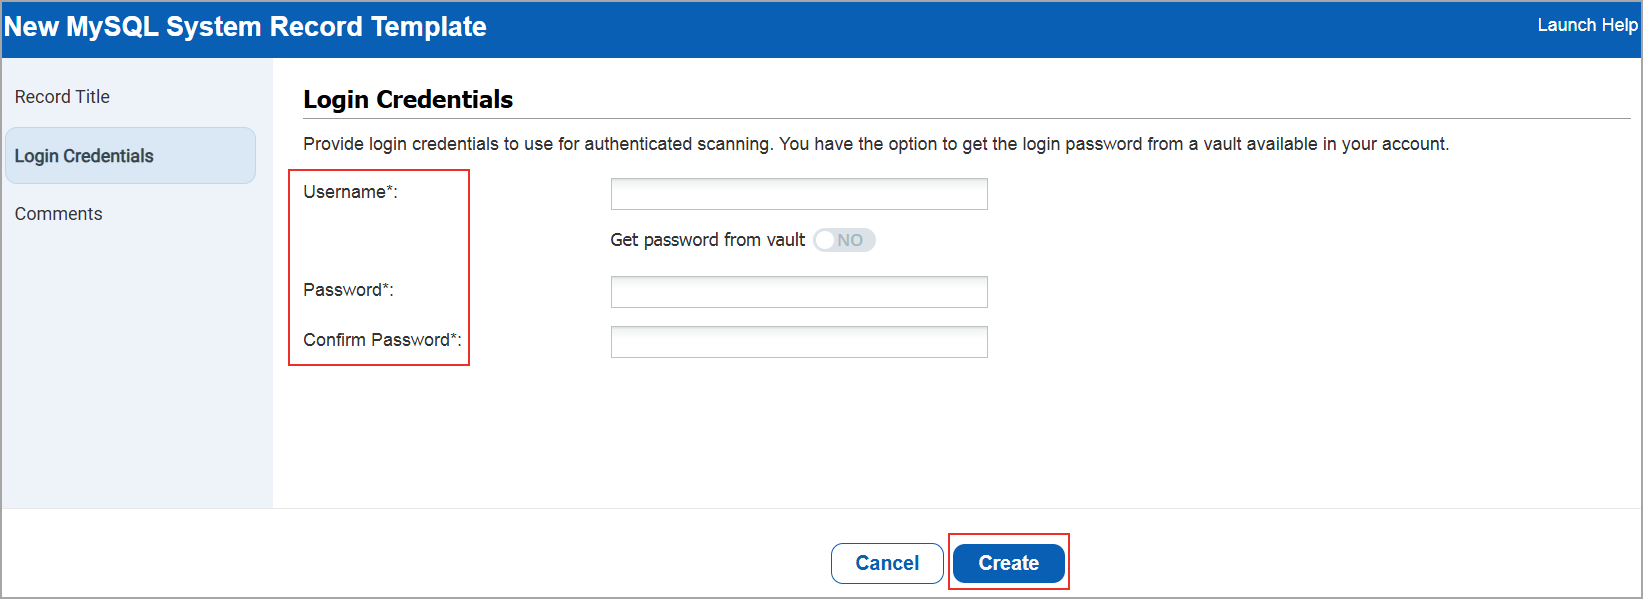
Task: Click into the Username field
Action: (x=798, y=193)
